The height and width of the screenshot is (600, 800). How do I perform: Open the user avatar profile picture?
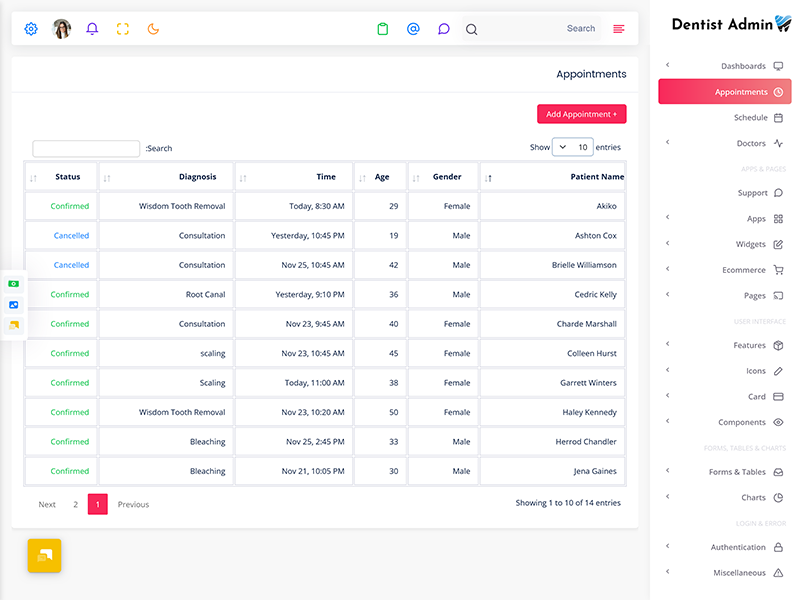pyautogui.click(x=62, y=29)
